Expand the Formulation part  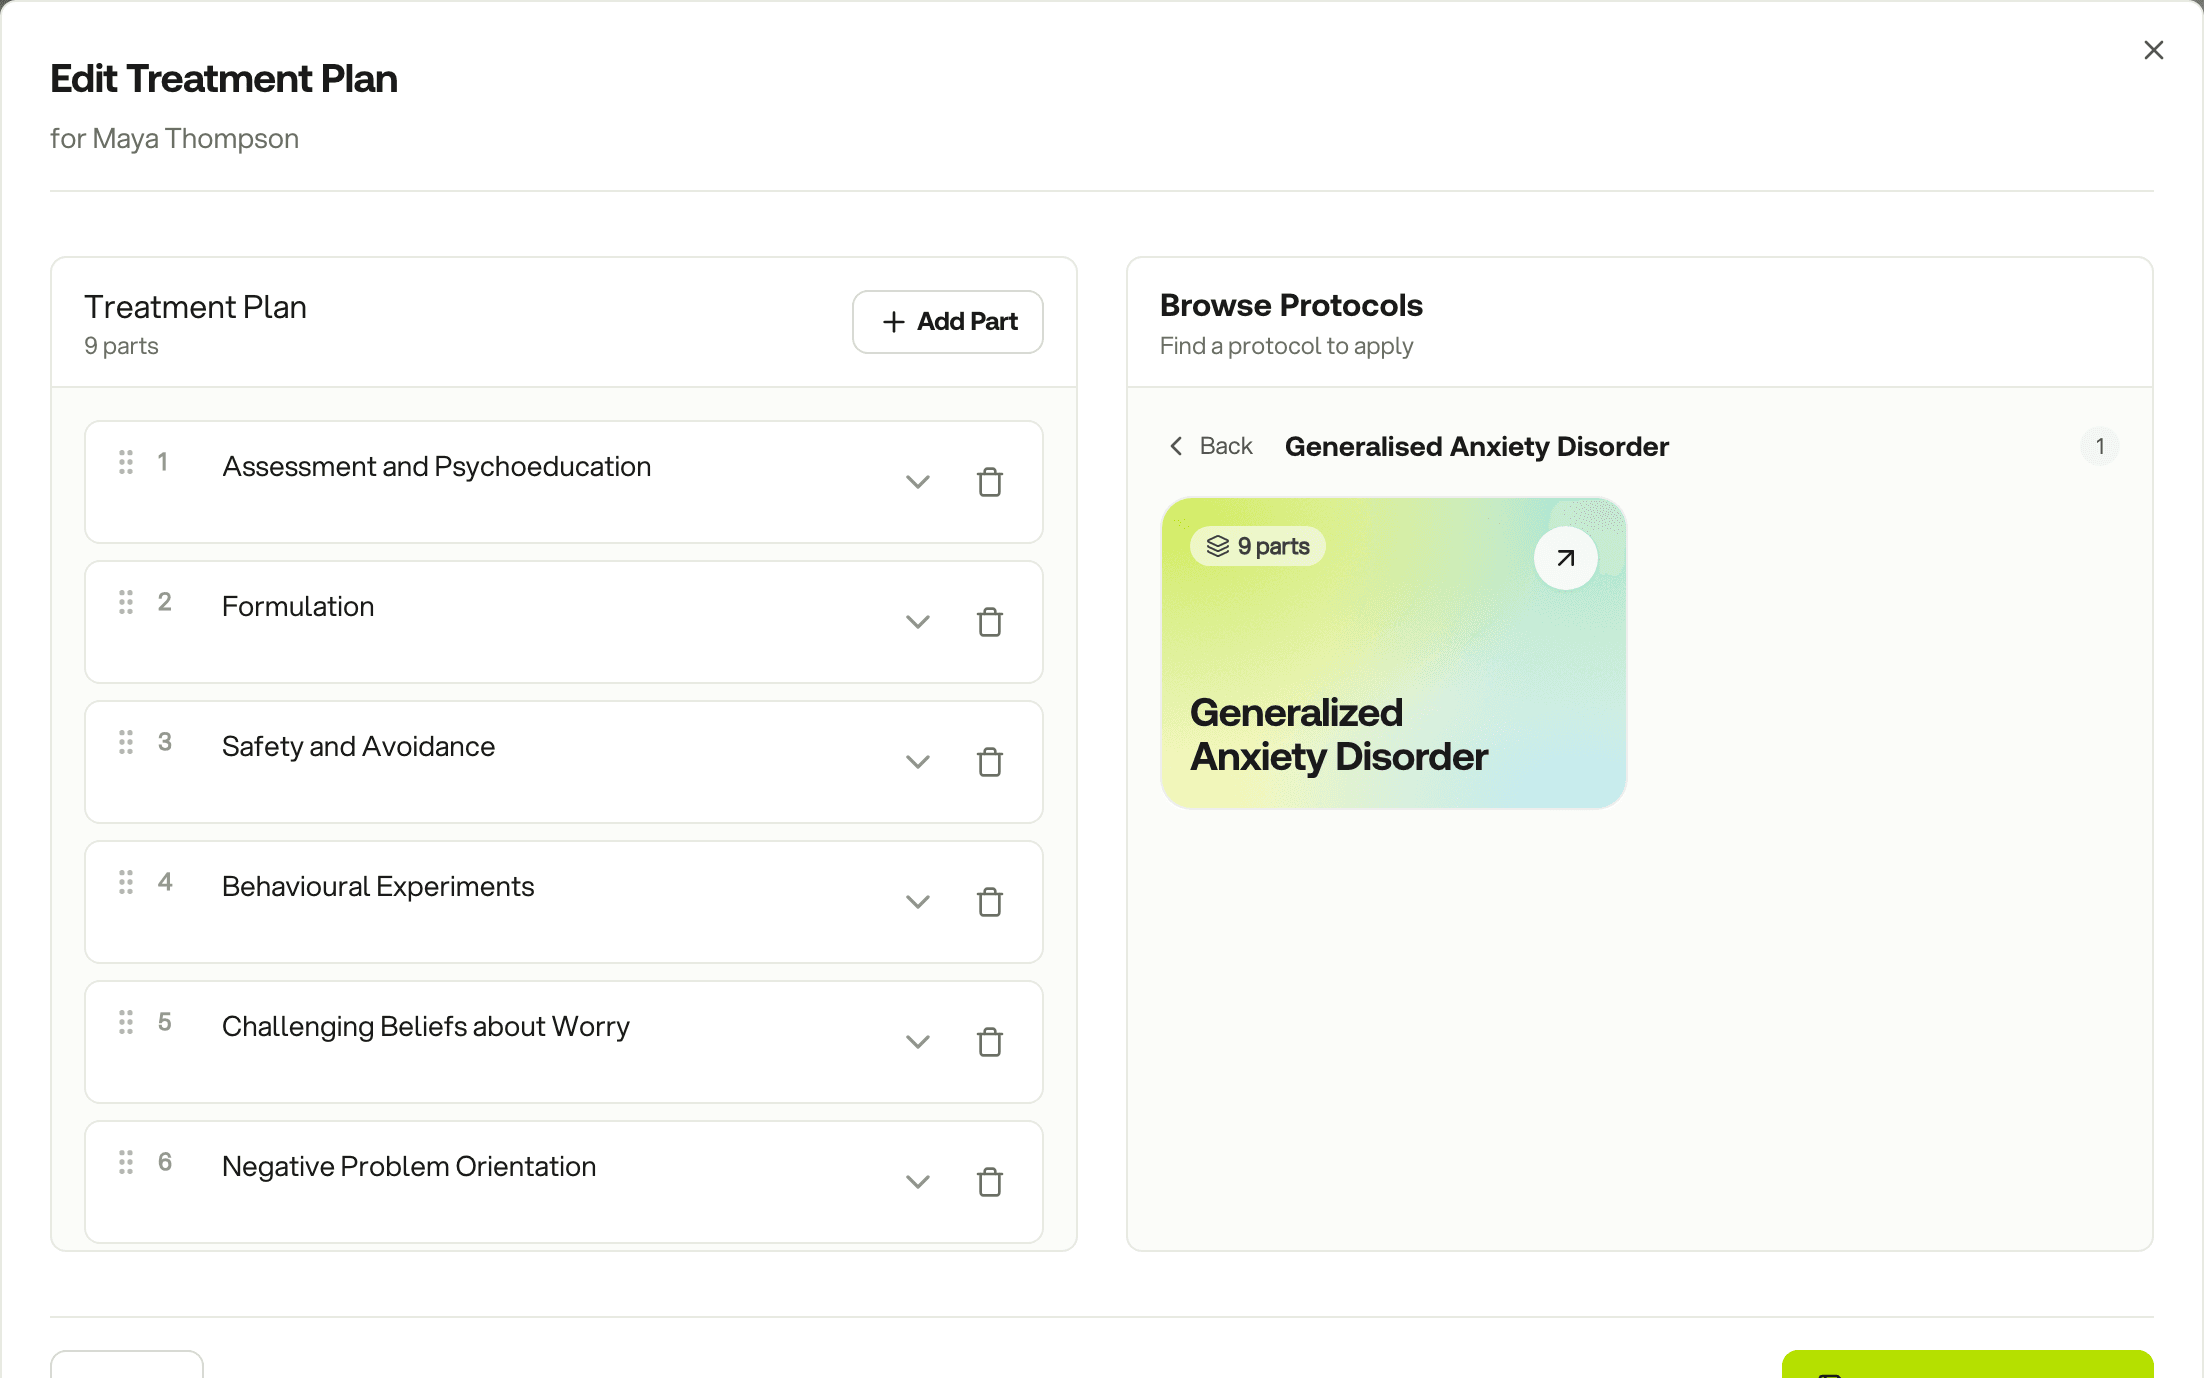click(918, 622)
